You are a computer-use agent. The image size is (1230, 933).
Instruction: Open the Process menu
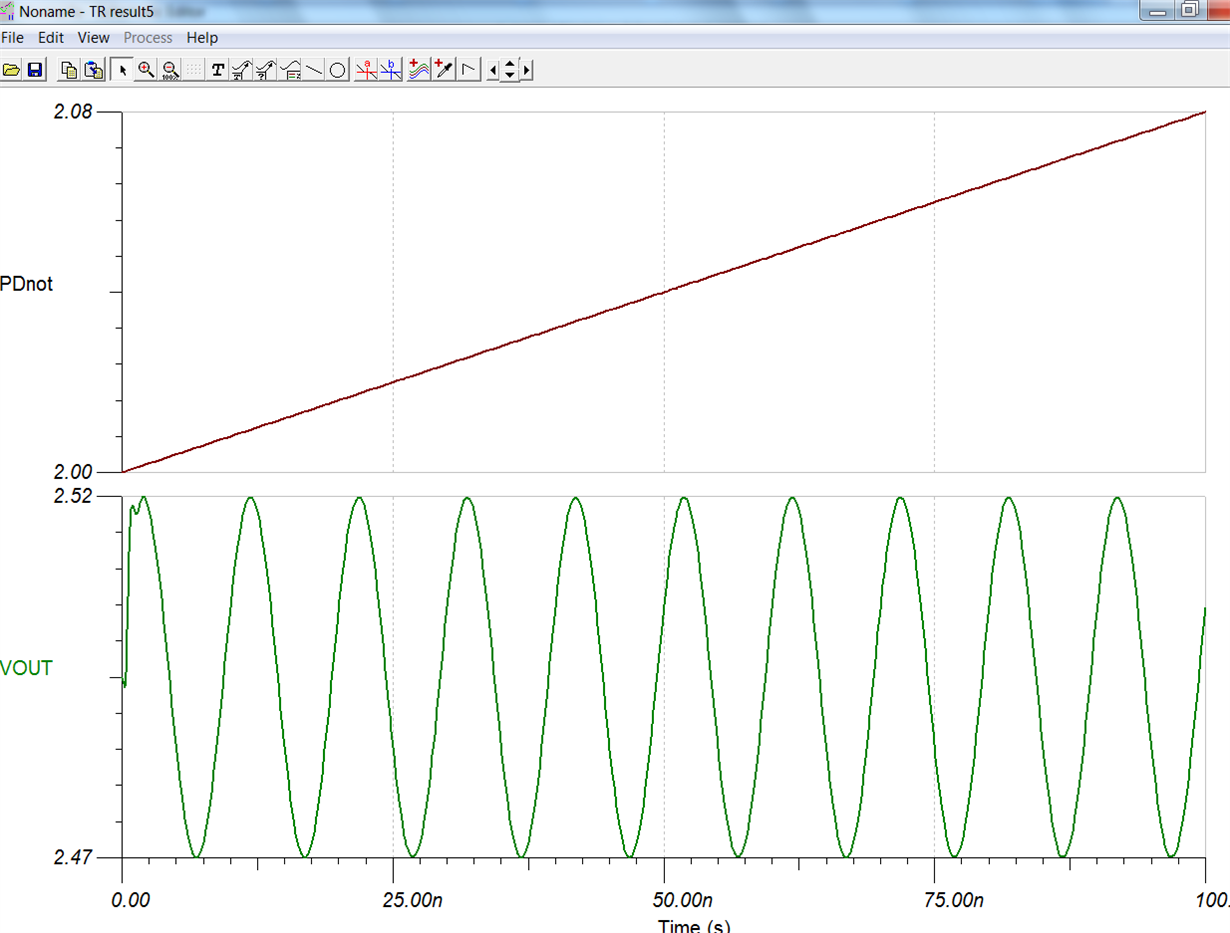(x=148, y=38)
